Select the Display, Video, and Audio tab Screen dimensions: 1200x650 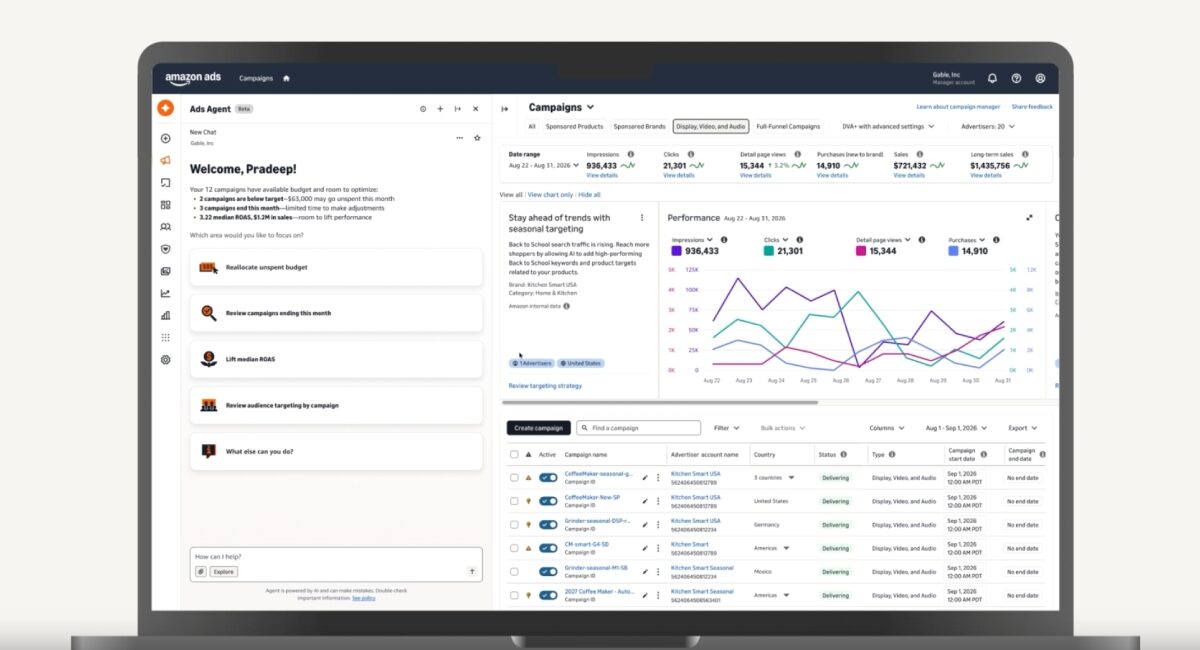pyautogui.click(x=711, y=127)
